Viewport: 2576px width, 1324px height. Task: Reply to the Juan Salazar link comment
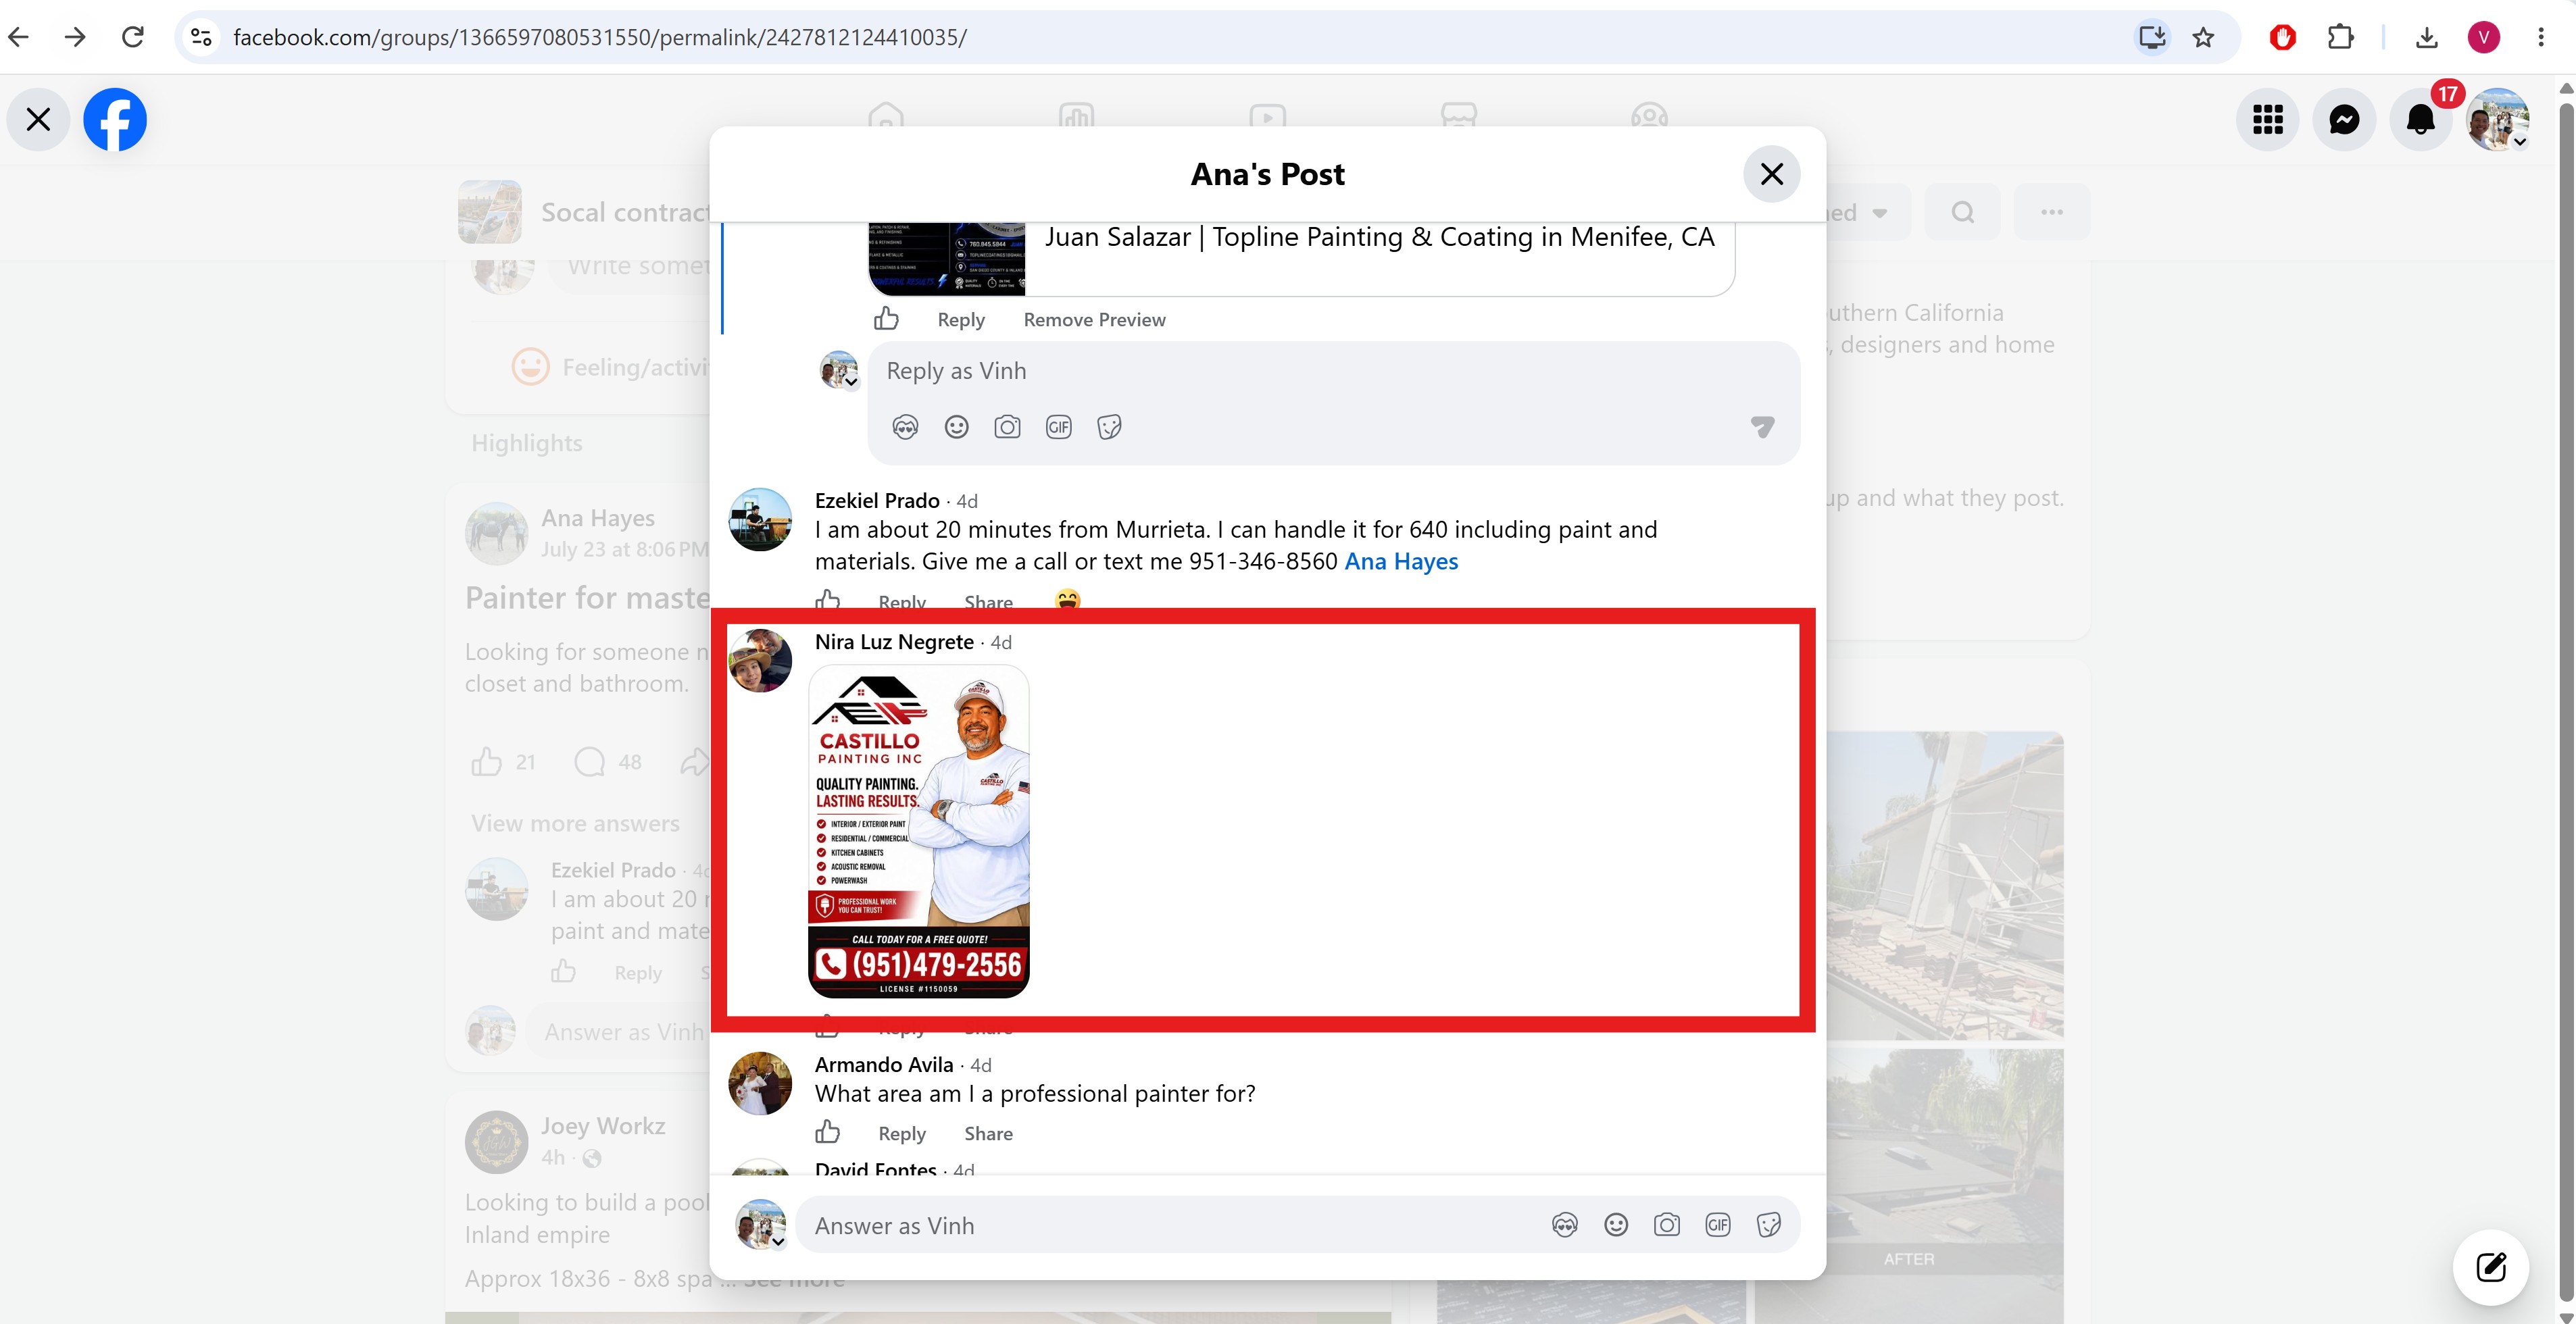(x=960, y=320)
